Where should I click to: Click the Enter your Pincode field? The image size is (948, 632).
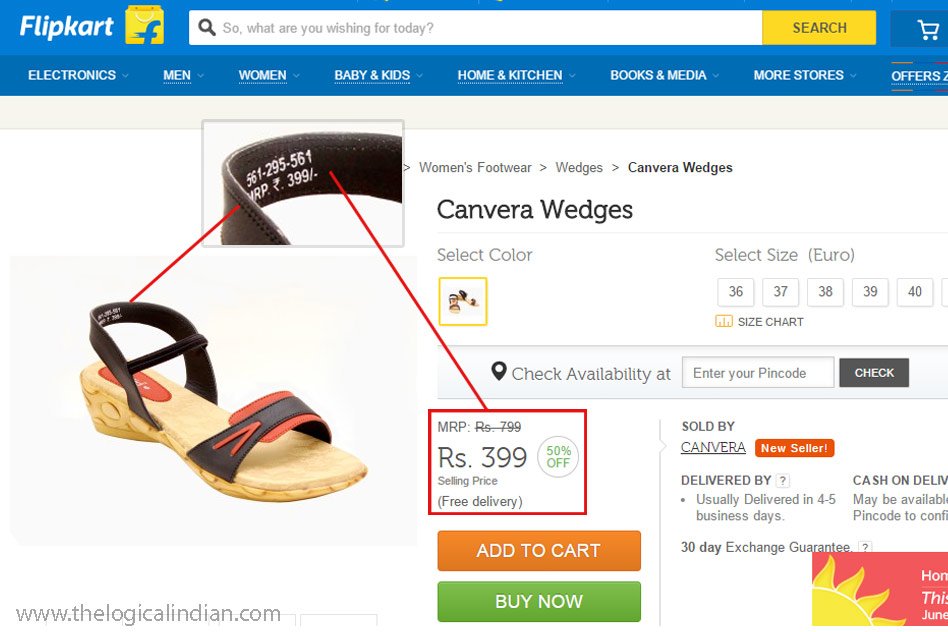coord(757,373)
